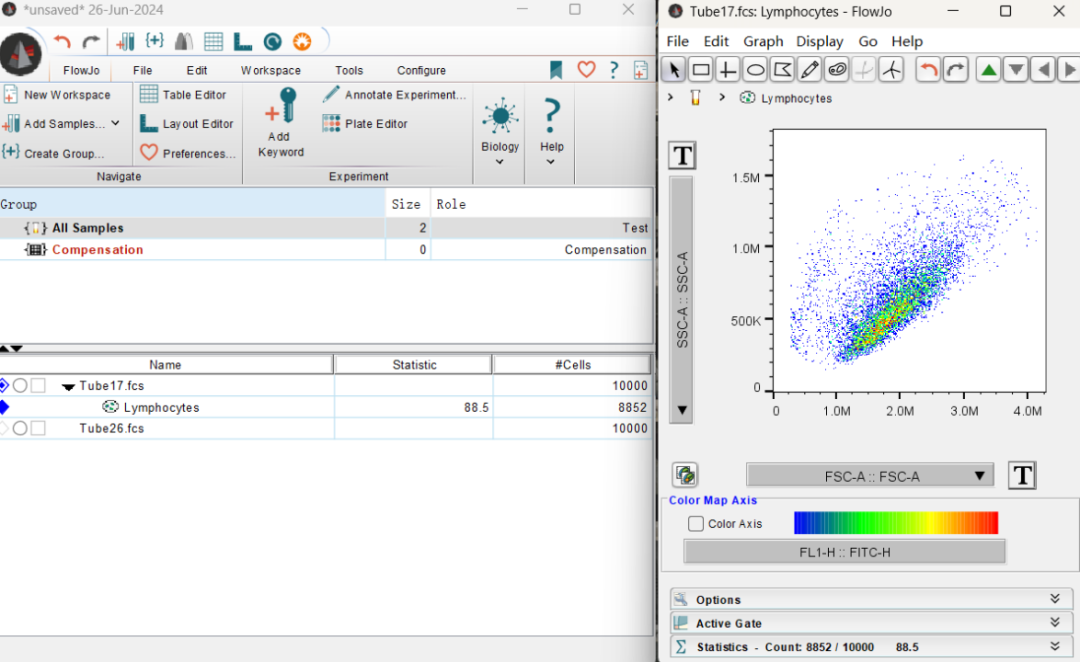The image size is (1080, 662).
Task: Open the Tools ribbon tab
Action: click(x=349, y=70)
